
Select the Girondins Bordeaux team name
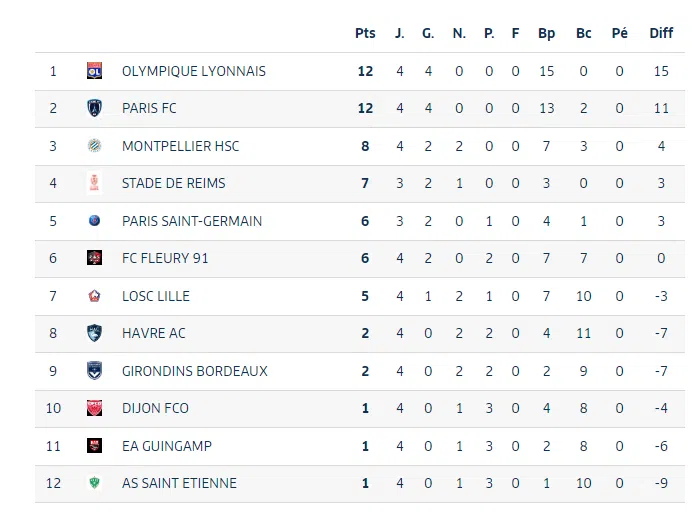pos(194,371)
